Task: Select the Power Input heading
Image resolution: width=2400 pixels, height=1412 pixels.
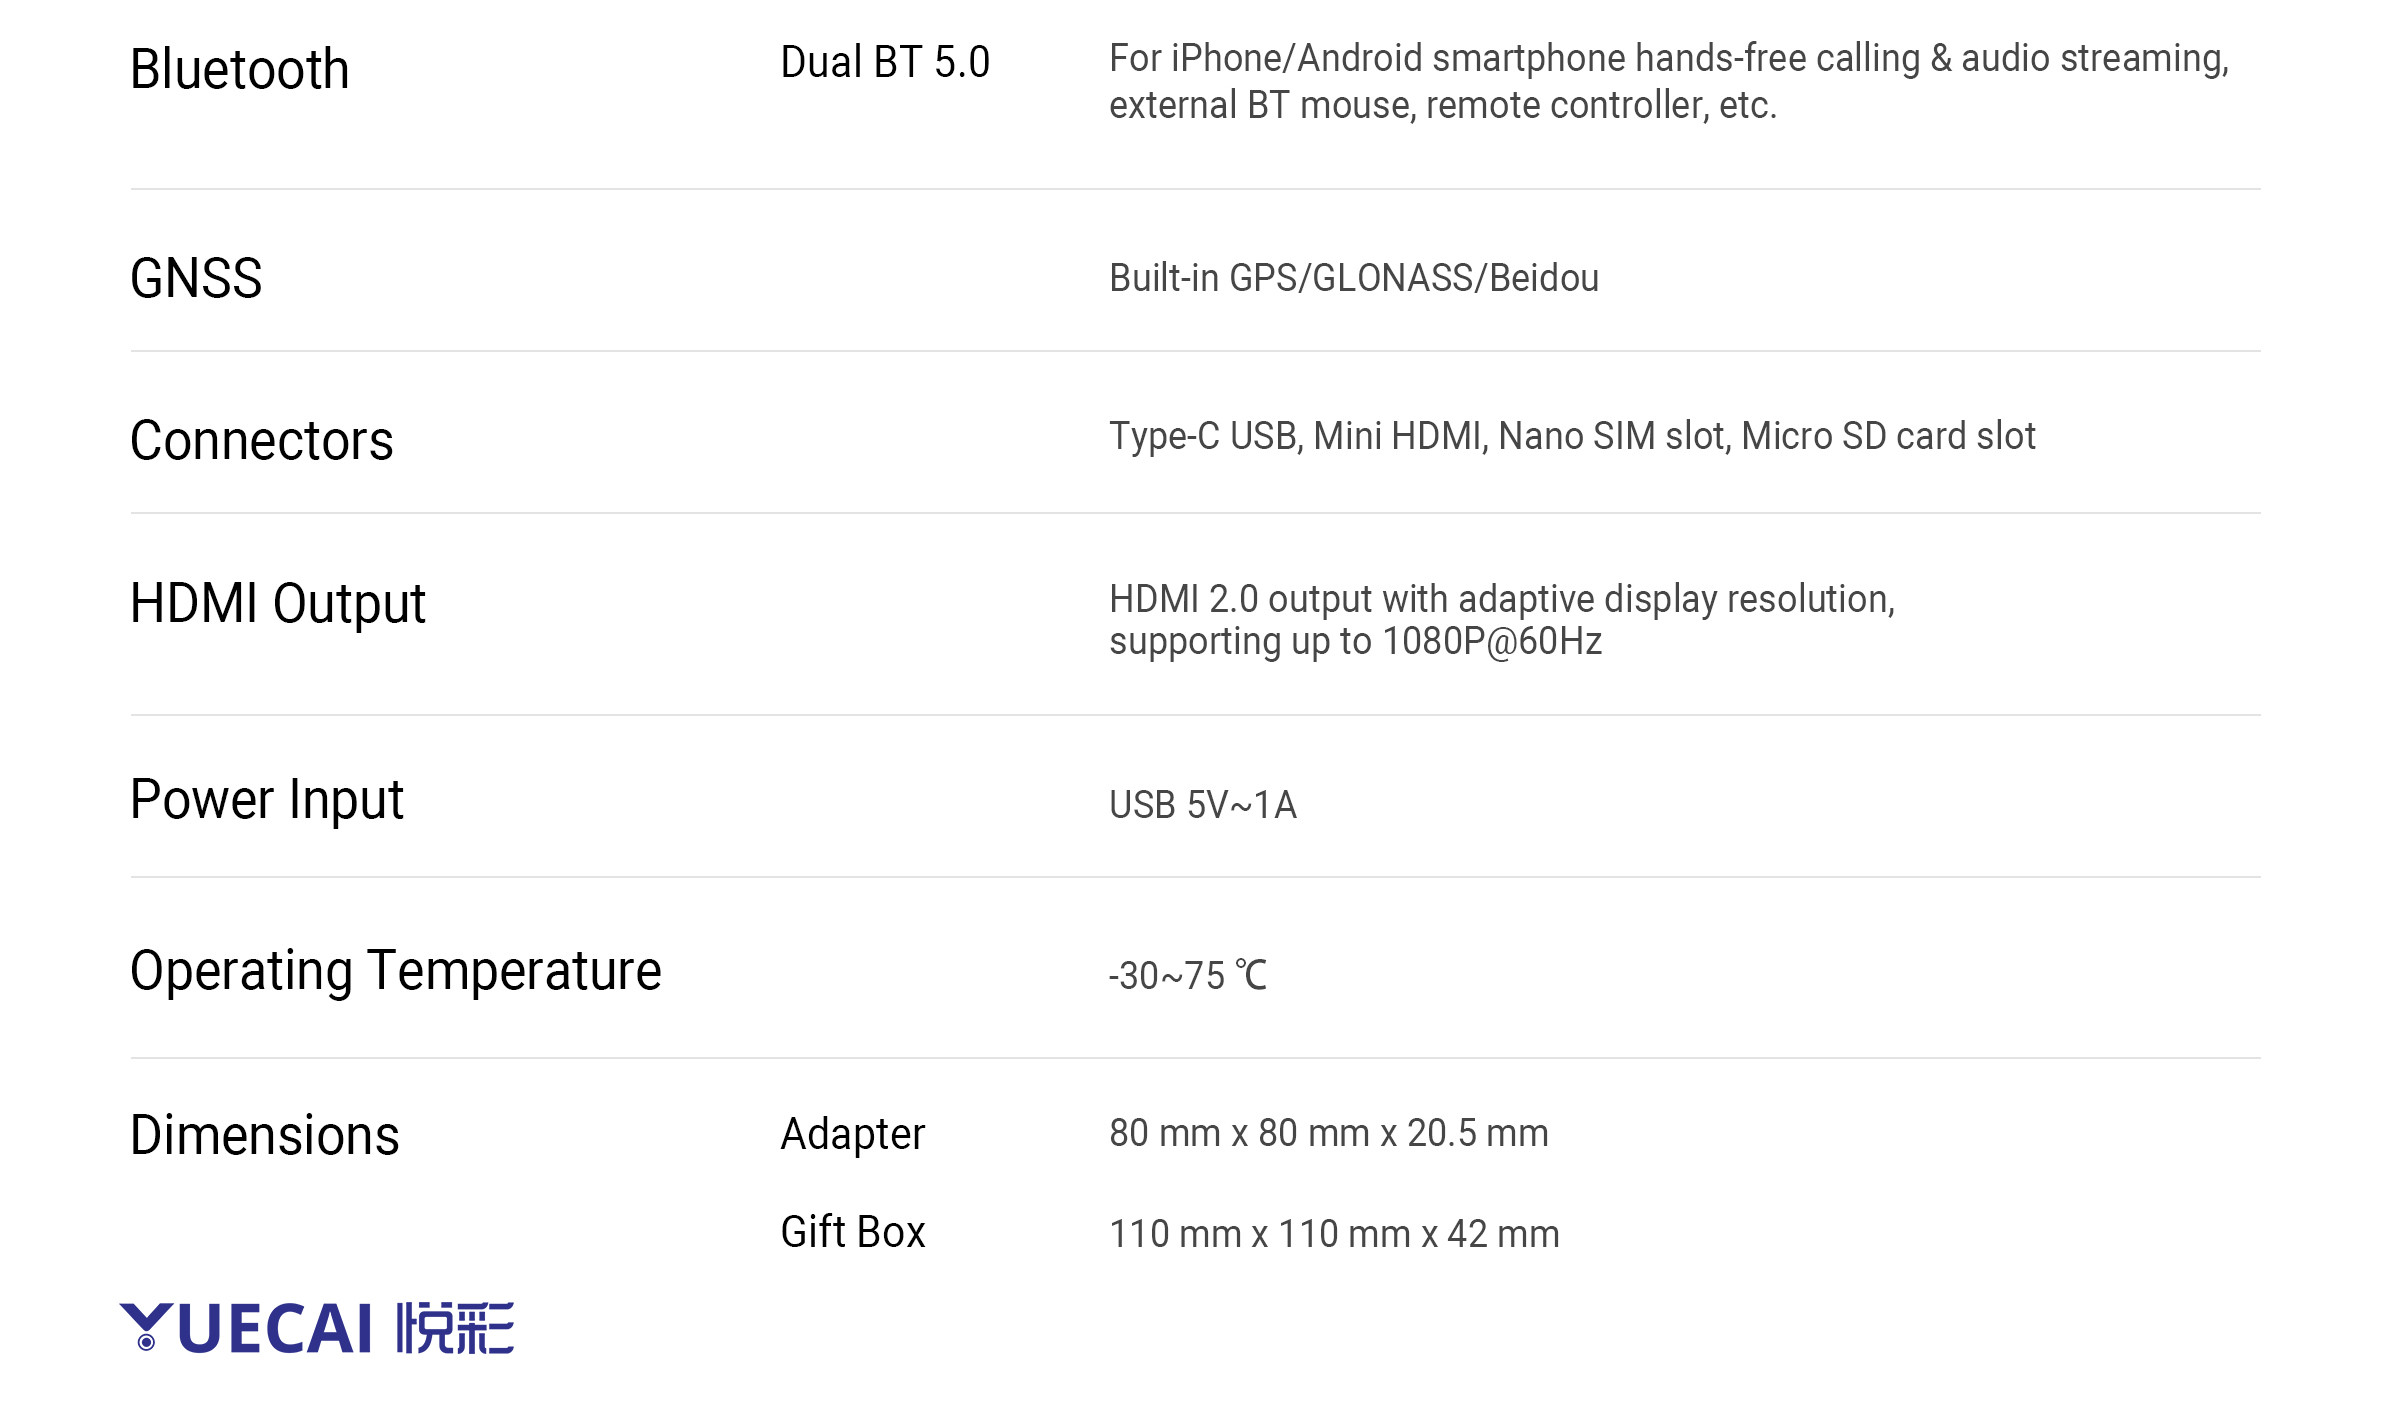Action: coord(267,800)
